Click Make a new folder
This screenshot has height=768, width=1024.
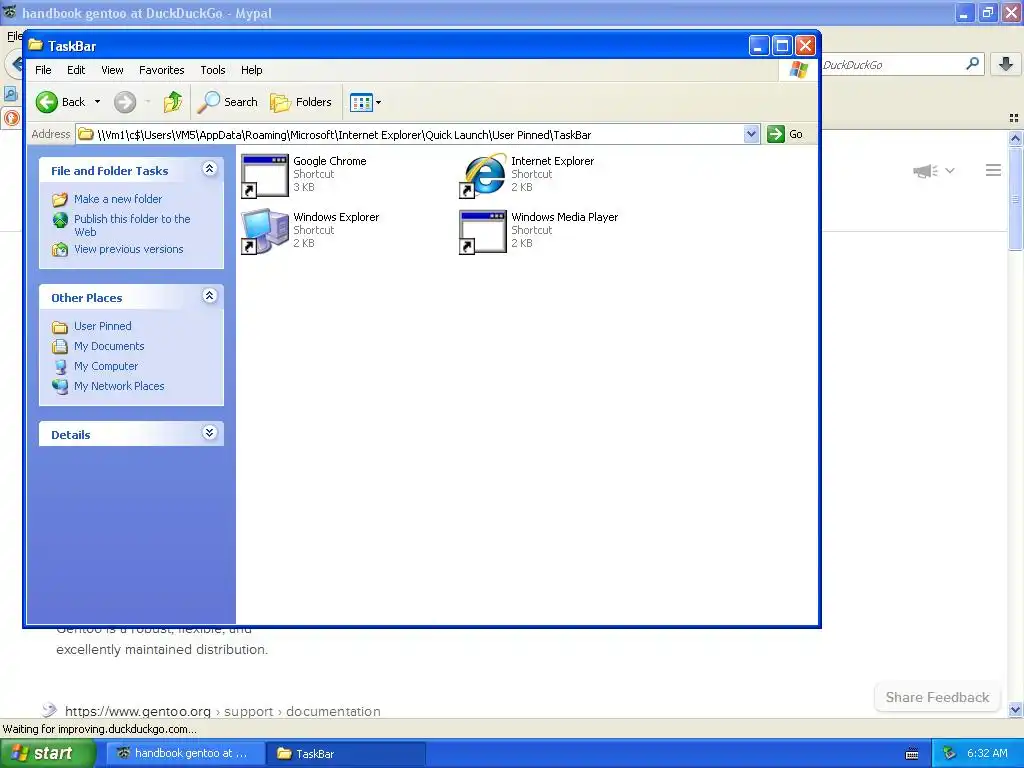[x=118, y=199]
